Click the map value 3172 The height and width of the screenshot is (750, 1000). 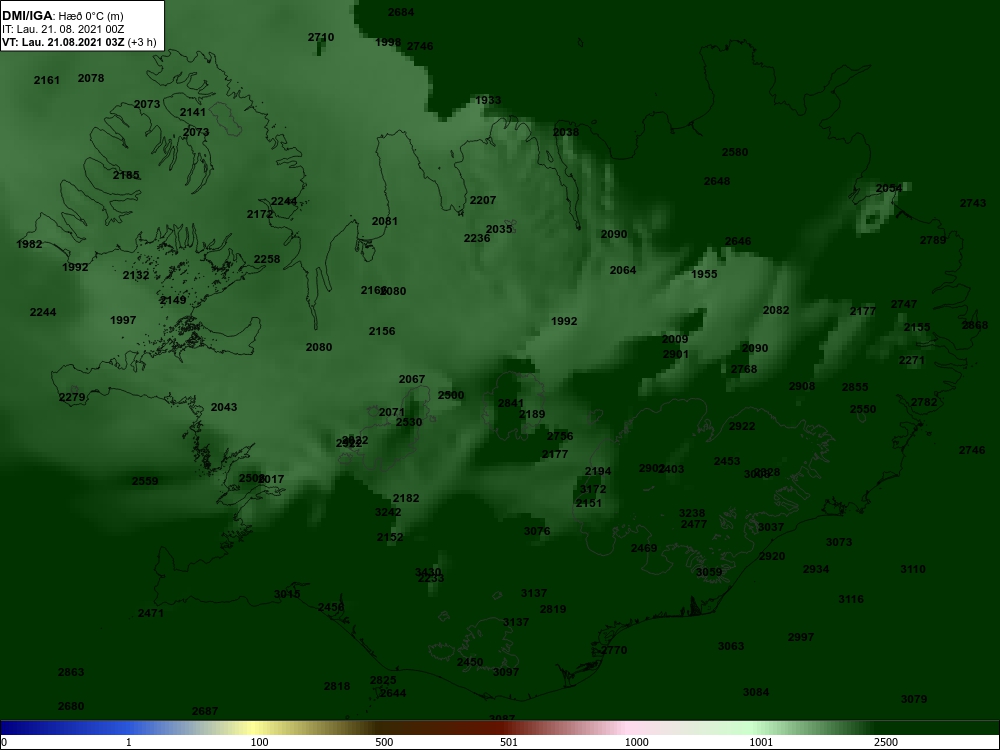[593, 489]
